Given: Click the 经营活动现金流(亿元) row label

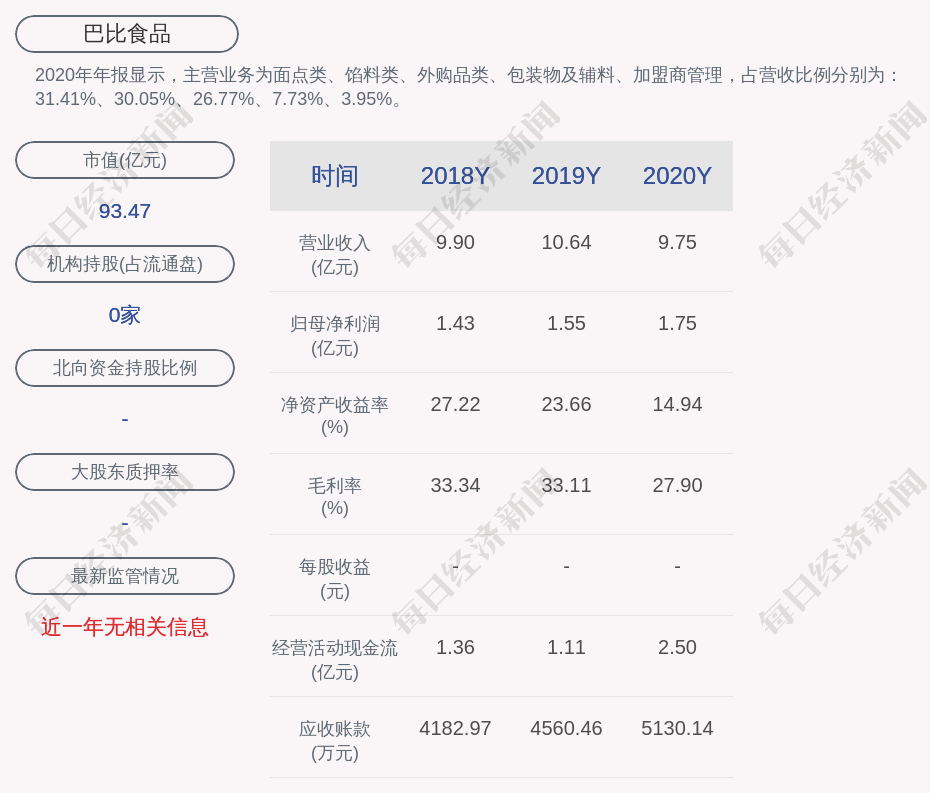Looking at the screenshot, I should coord(334,660).
